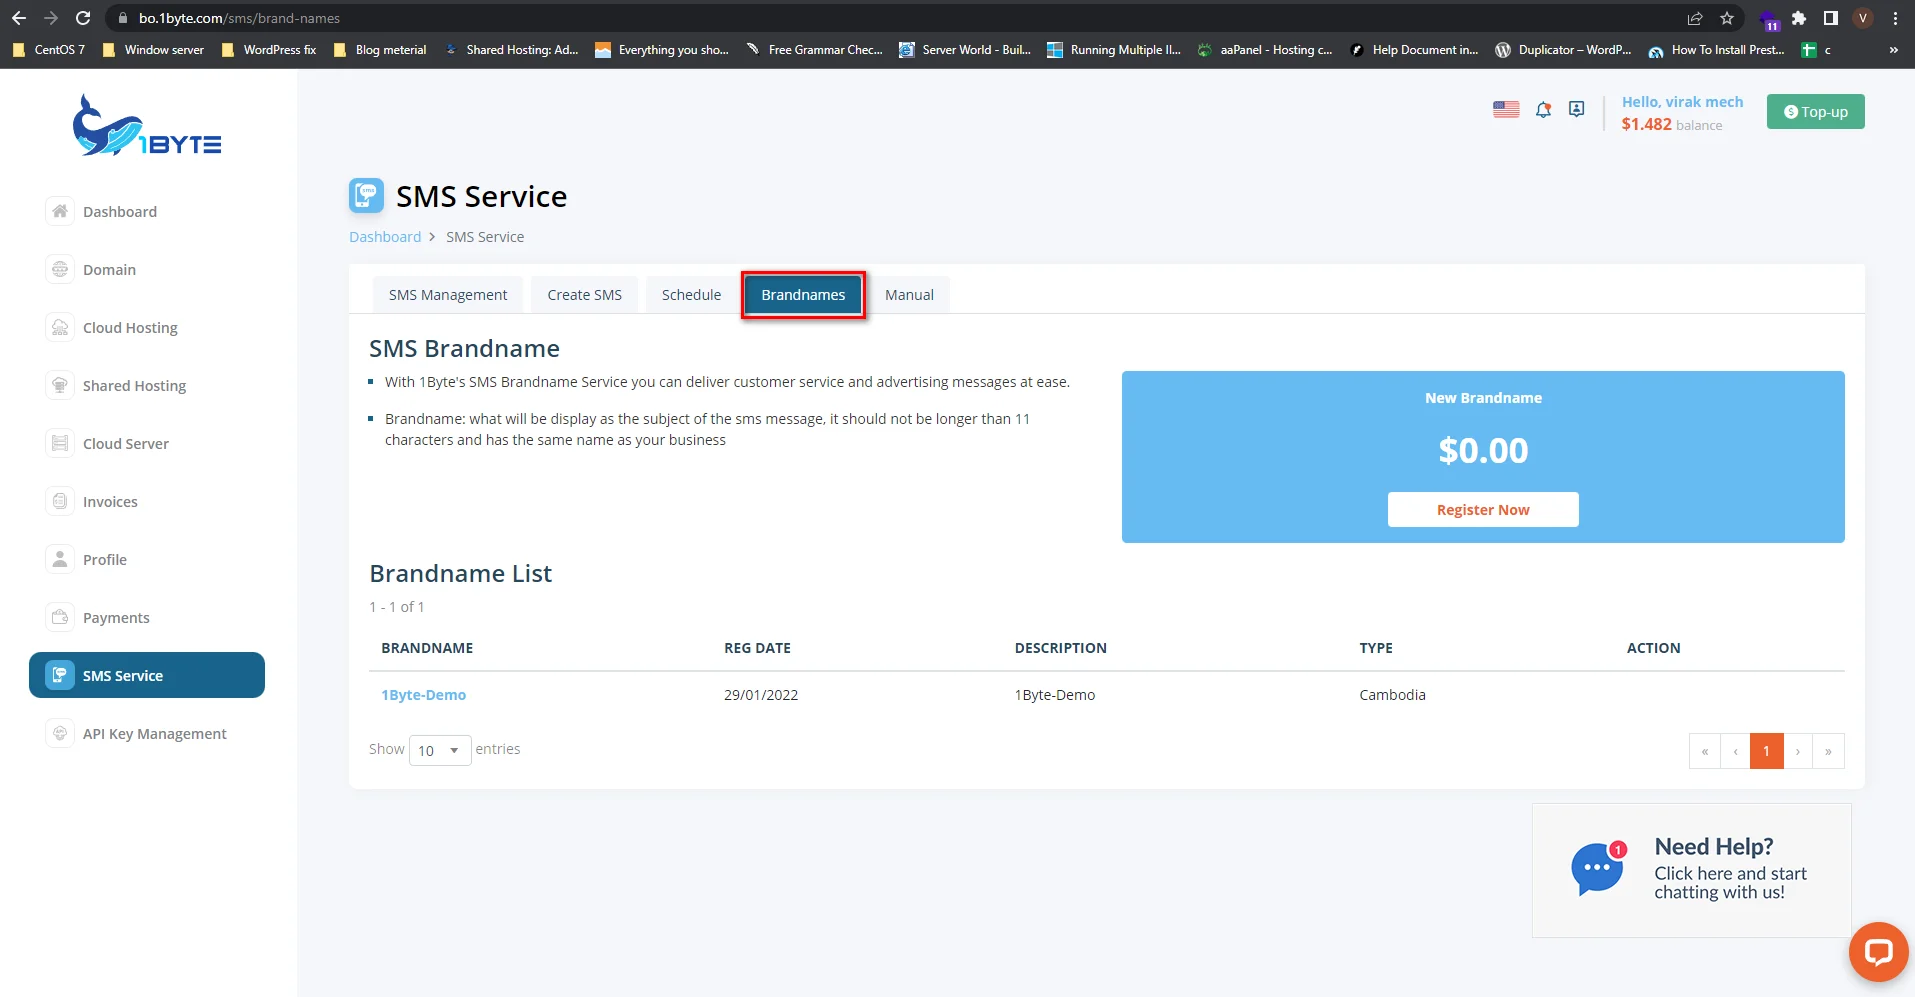
Task: Click the API Key Management icon
Action: (60, 733)
